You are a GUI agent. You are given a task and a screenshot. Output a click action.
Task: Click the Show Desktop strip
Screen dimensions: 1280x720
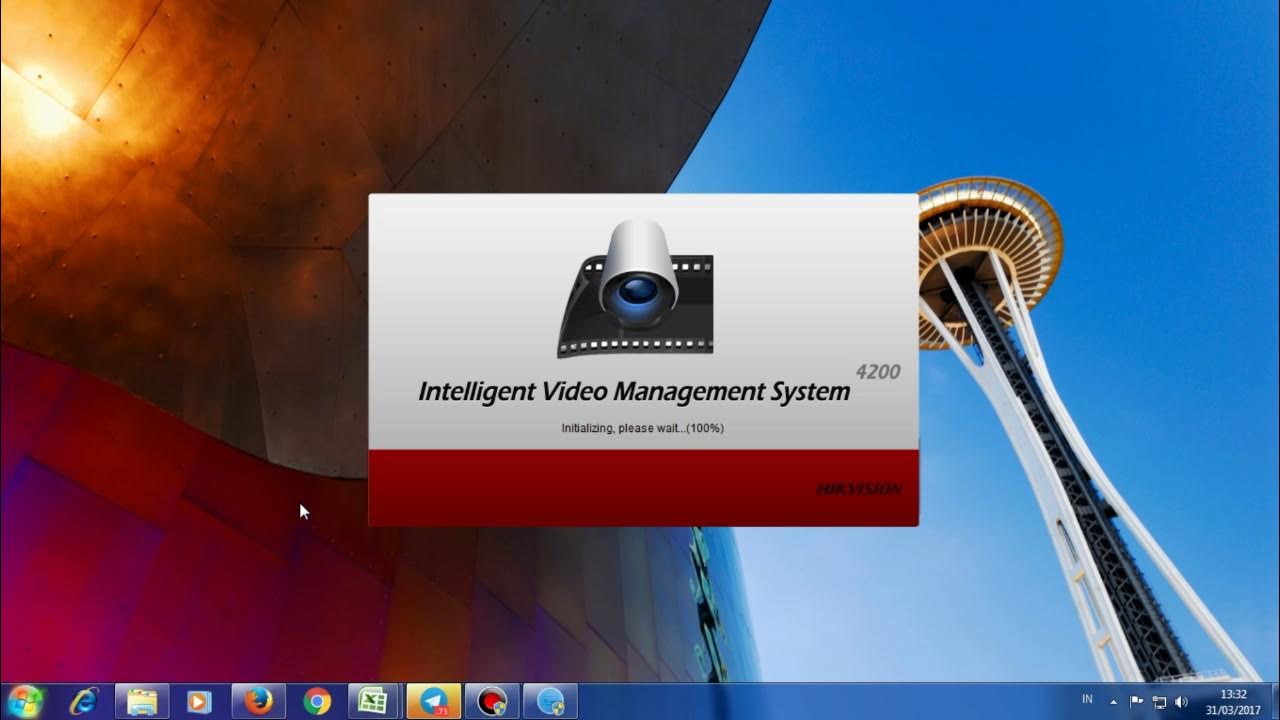[x=1273, y=702]
